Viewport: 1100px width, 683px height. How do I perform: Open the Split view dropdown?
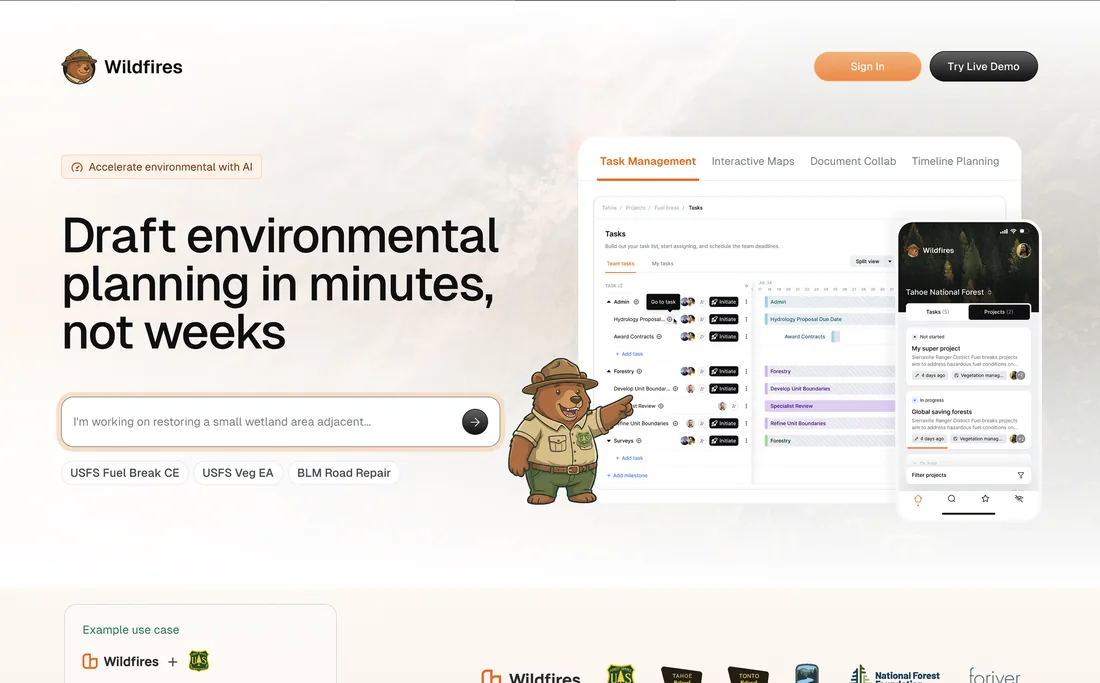pos(873,262)
